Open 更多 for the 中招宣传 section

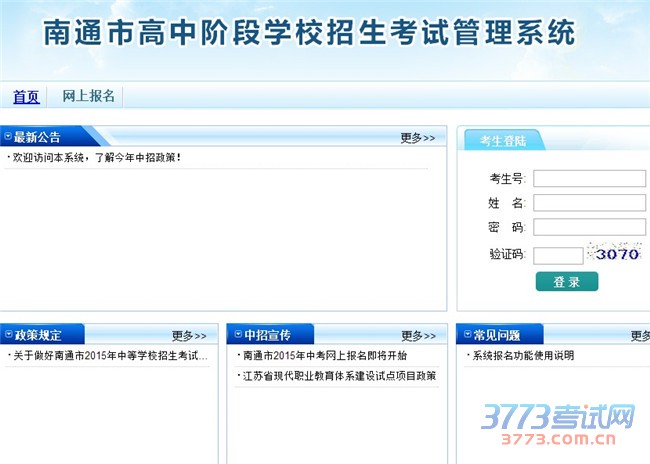click(418, 336)
